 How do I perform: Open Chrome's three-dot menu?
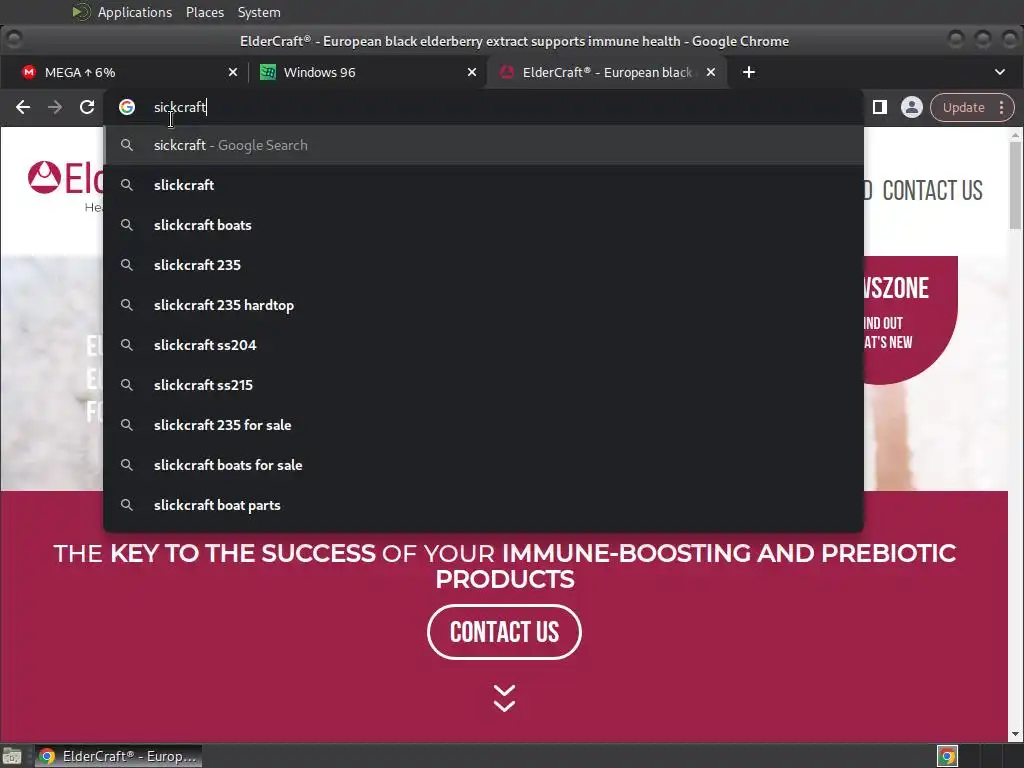pos(1001,107)
